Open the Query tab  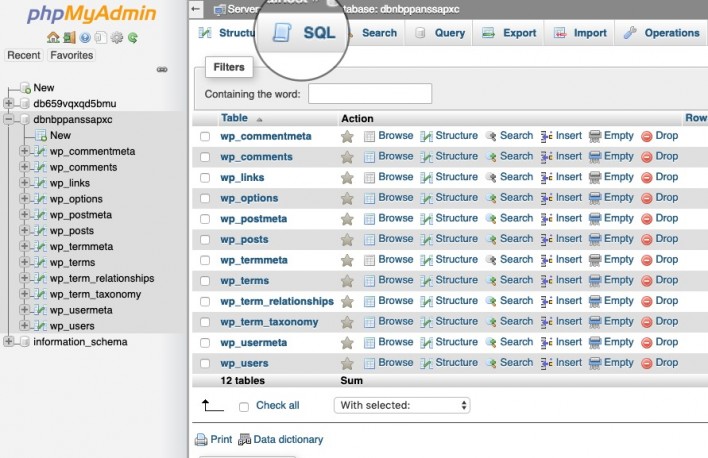[x=439, y=33]
